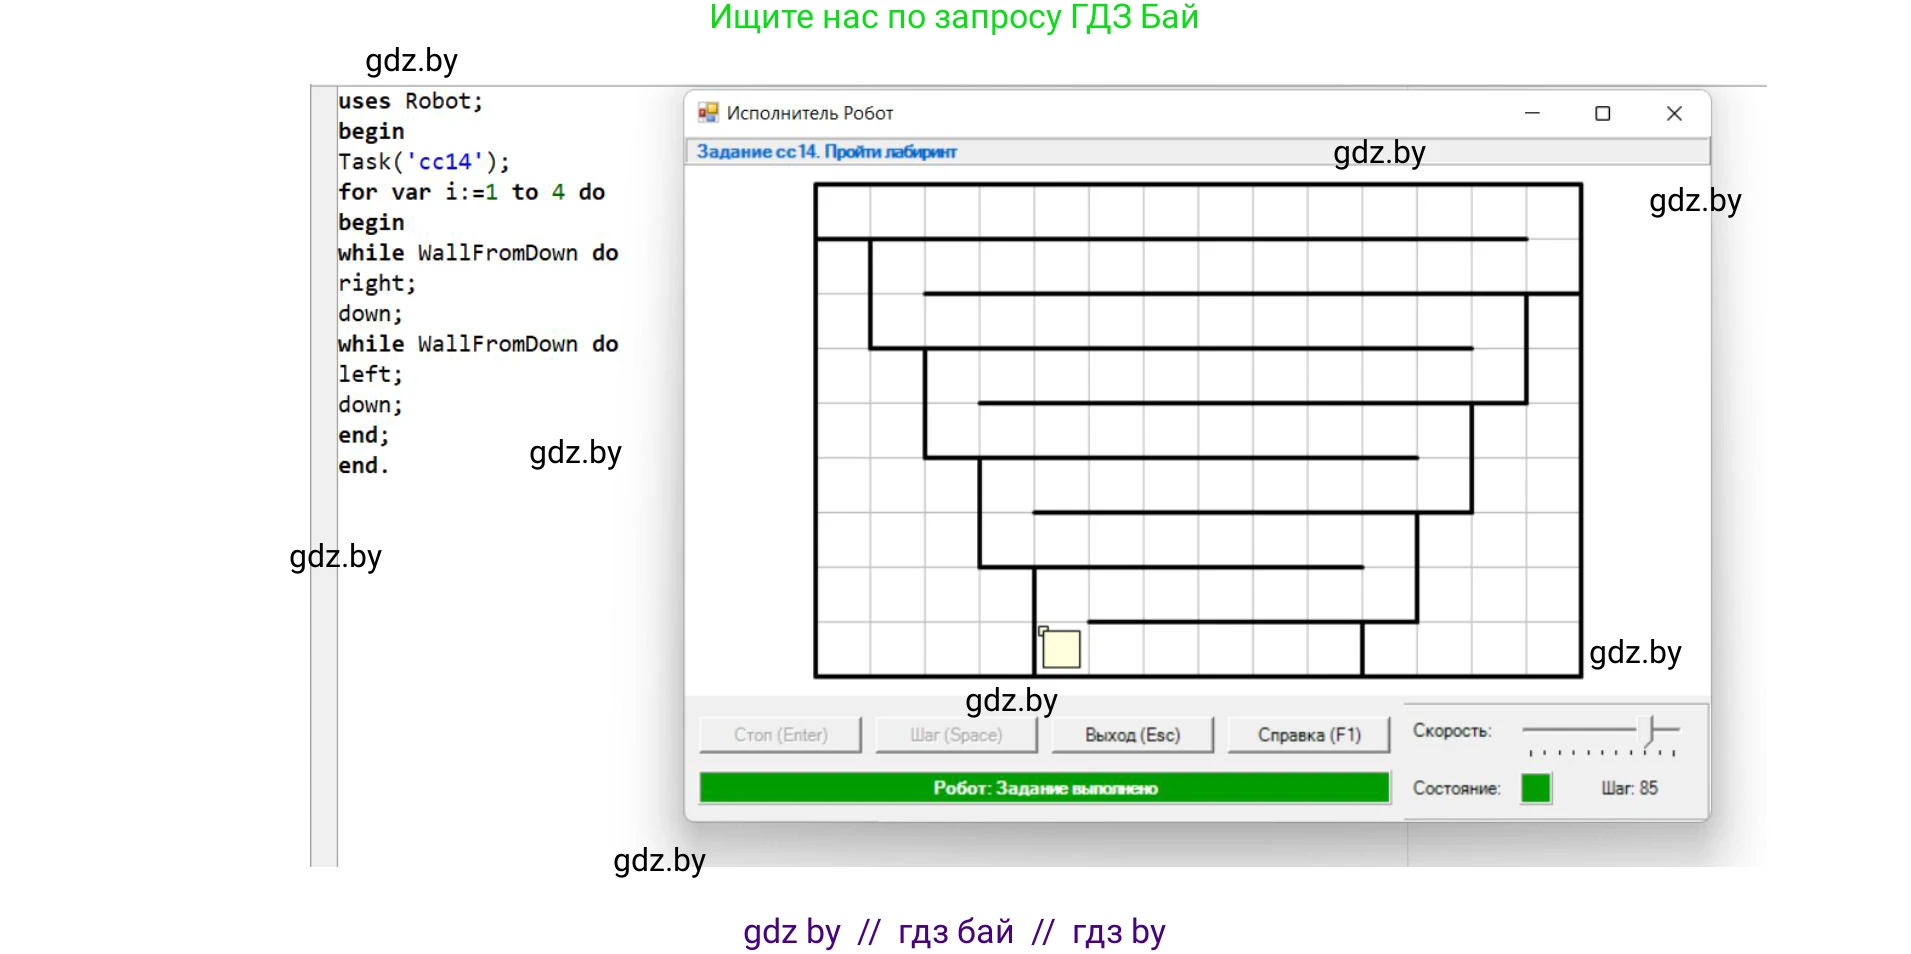Place cursor on 'uses Robot;' line
Viewport: 1911px width, 954px height.
pos(410,101)
